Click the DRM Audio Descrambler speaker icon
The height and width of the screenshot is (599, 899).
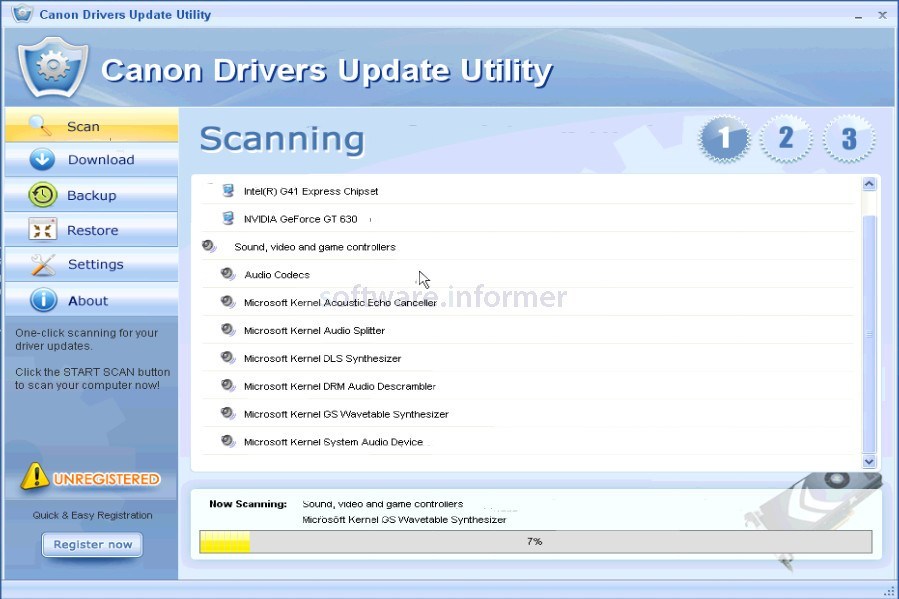point(228,385)
